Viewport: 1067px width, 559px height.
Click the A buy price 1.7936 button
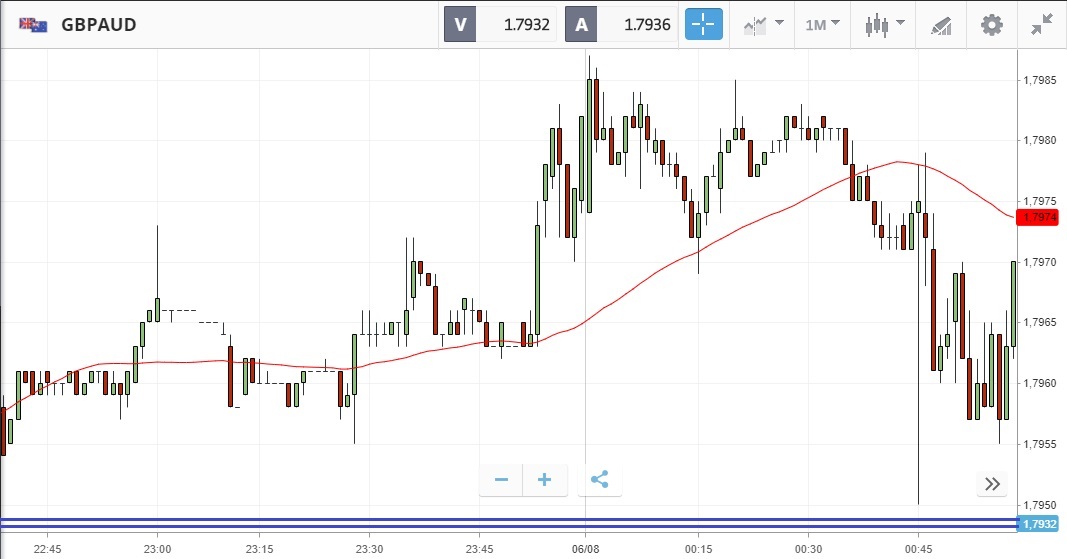click(x=621, y=25)
